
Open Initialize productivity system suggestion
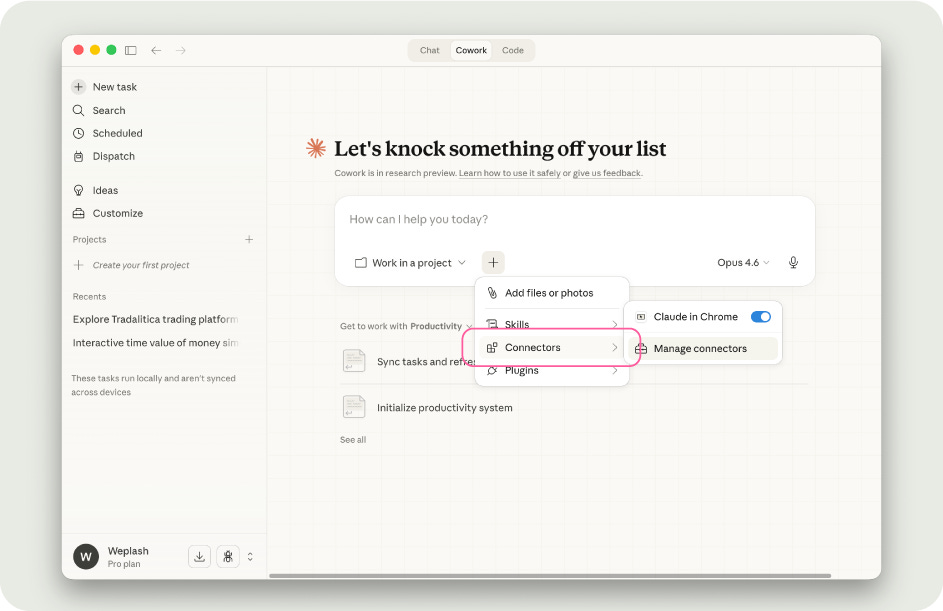[444, 408]
